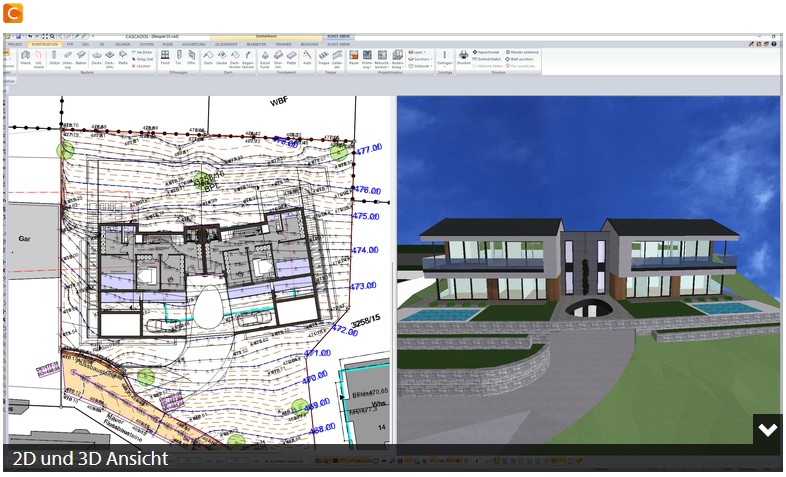
Task: Click the Drucken print icon
Action: coord(464,58)
